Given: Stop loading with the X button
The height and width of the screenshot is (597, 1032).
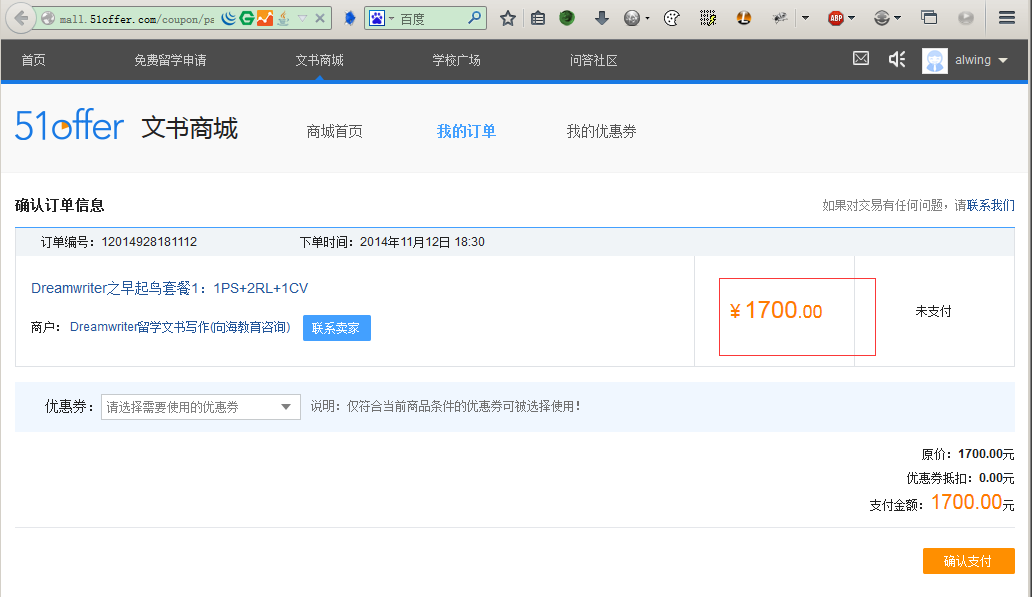Looking at the screenshot, I should coord(320,18).
